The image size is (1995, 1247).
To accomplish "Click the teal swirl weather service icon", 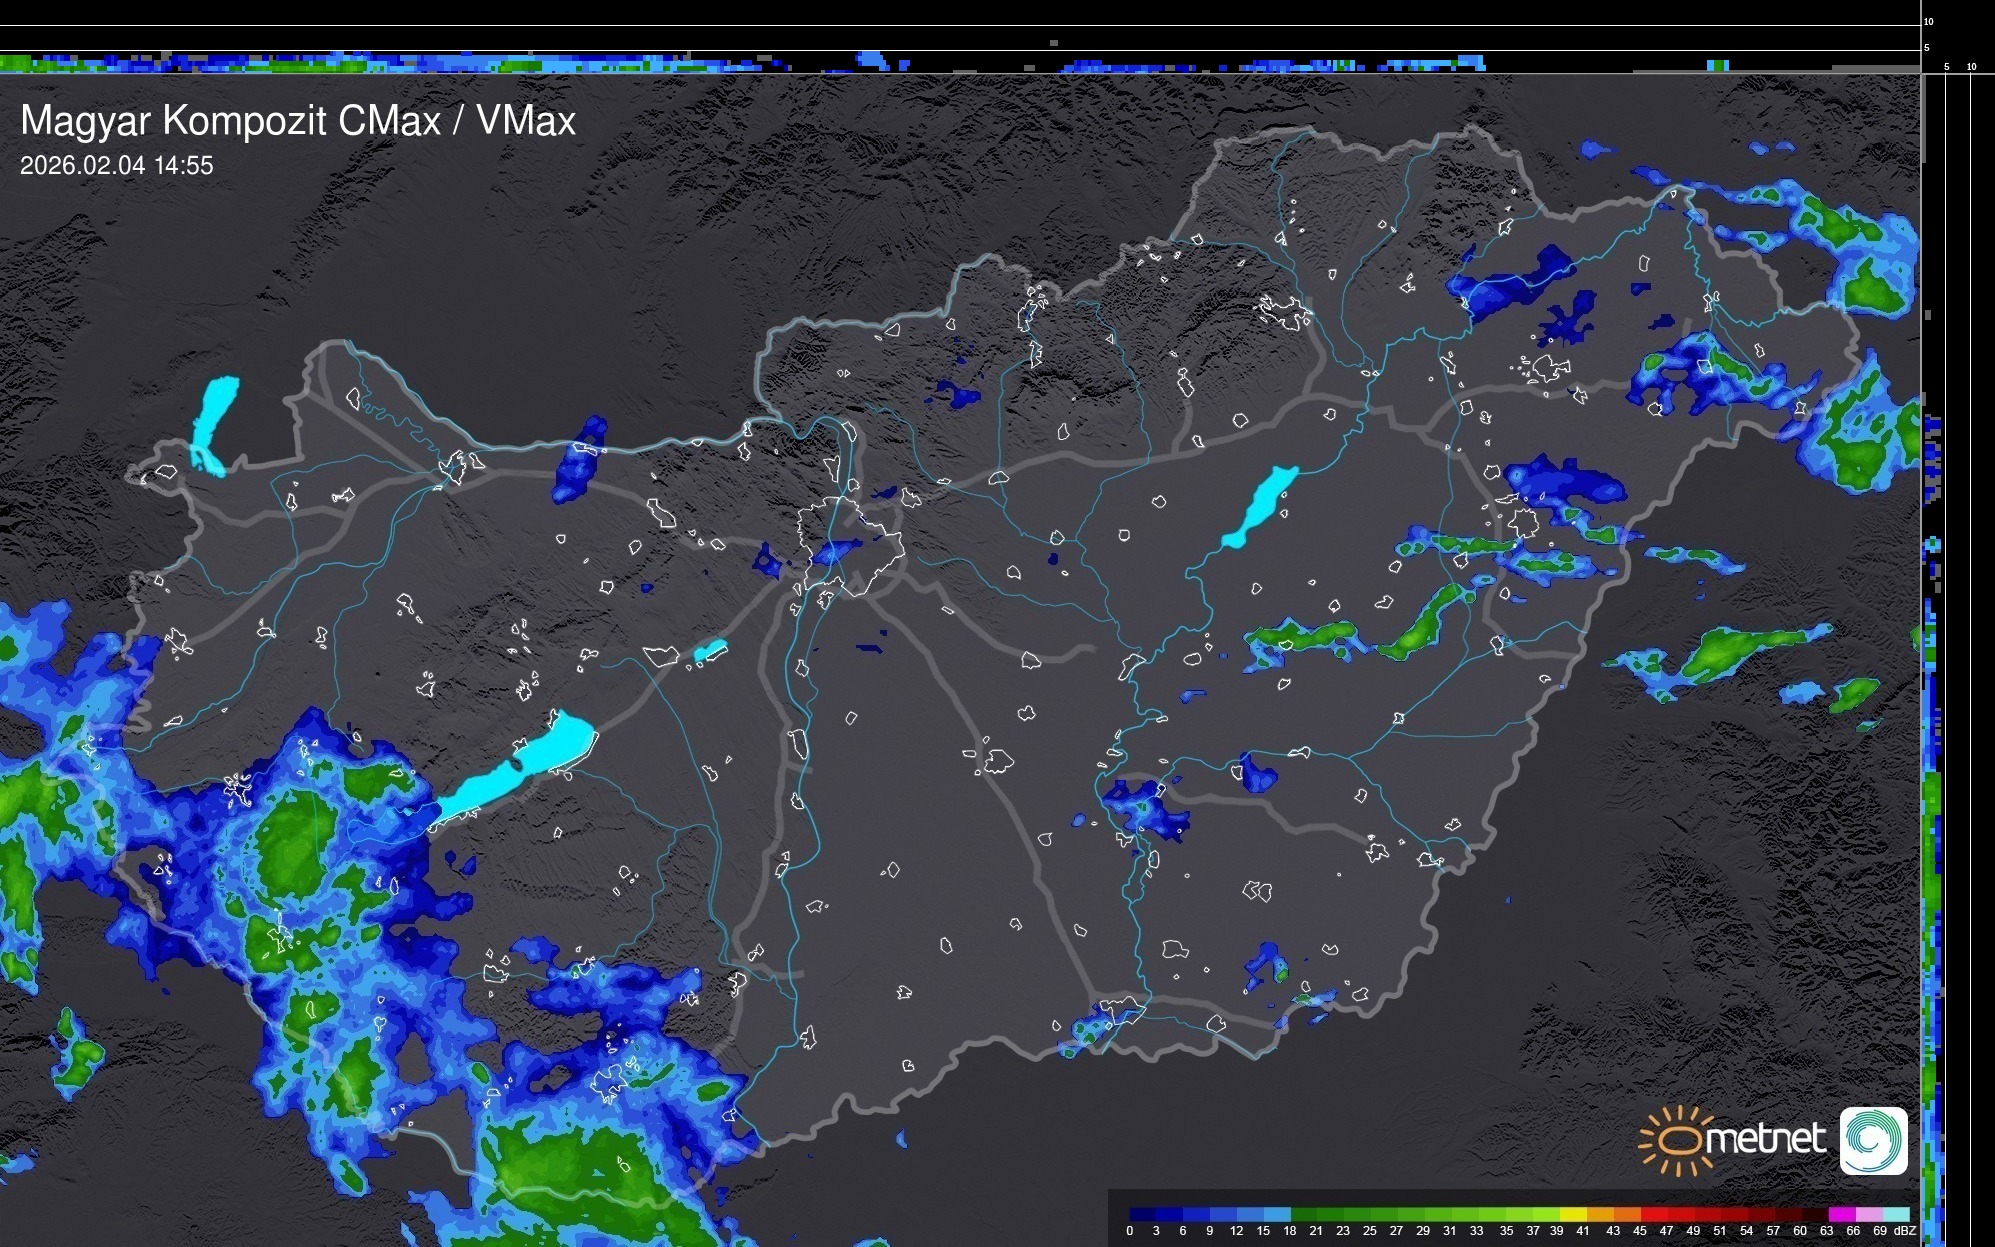I will pos(1873,1140).
